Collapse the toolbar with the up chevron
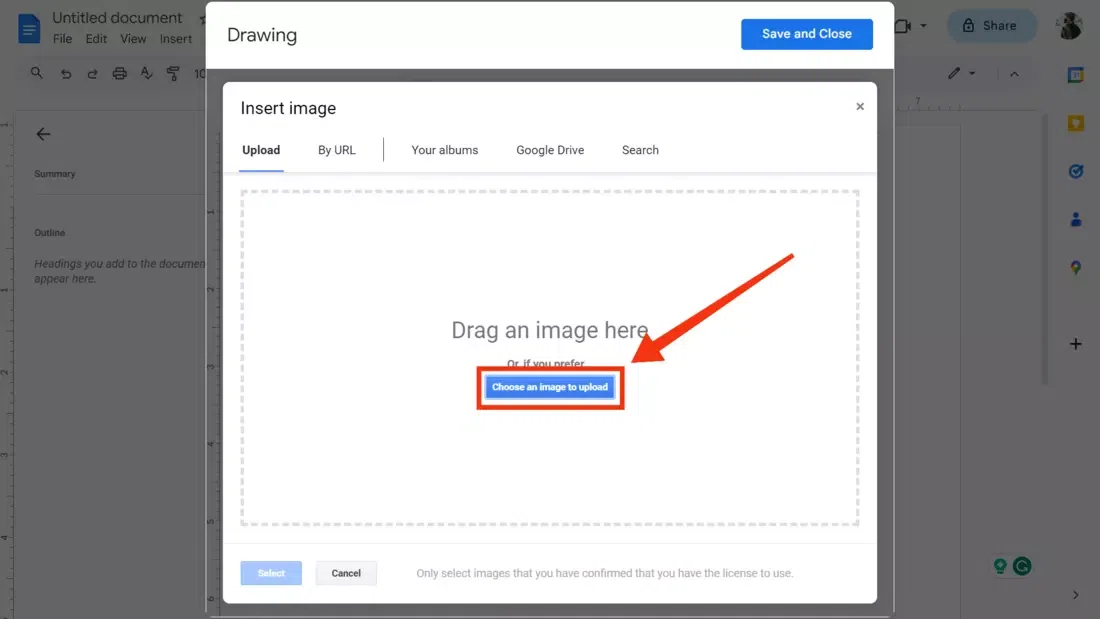 pyautogui.click(x=1014, y=74)
